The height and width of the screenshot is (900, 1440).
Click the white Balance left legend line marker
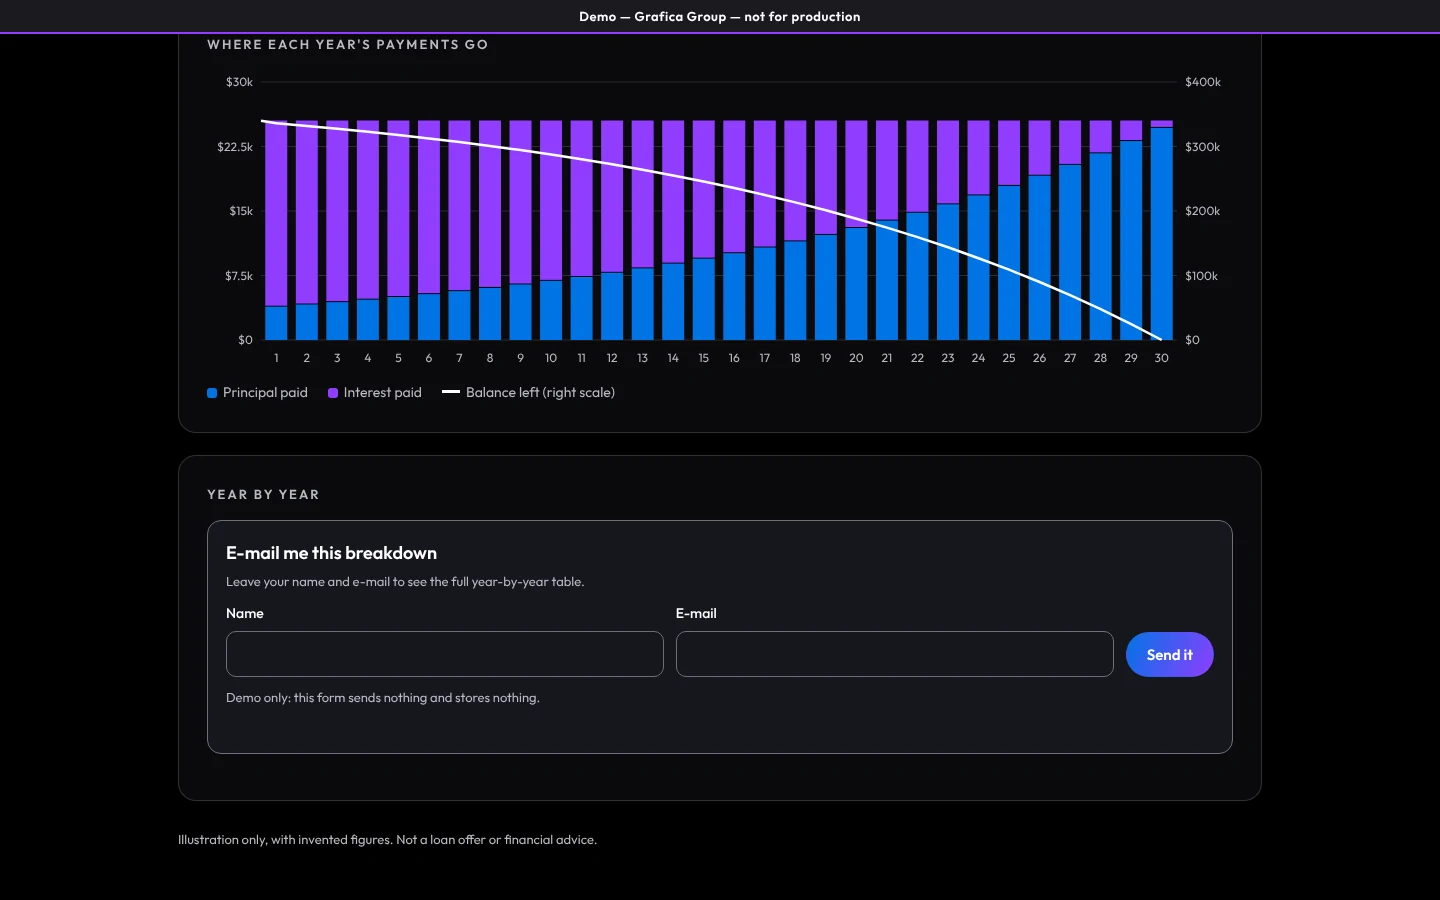click(x=451, y=392)
